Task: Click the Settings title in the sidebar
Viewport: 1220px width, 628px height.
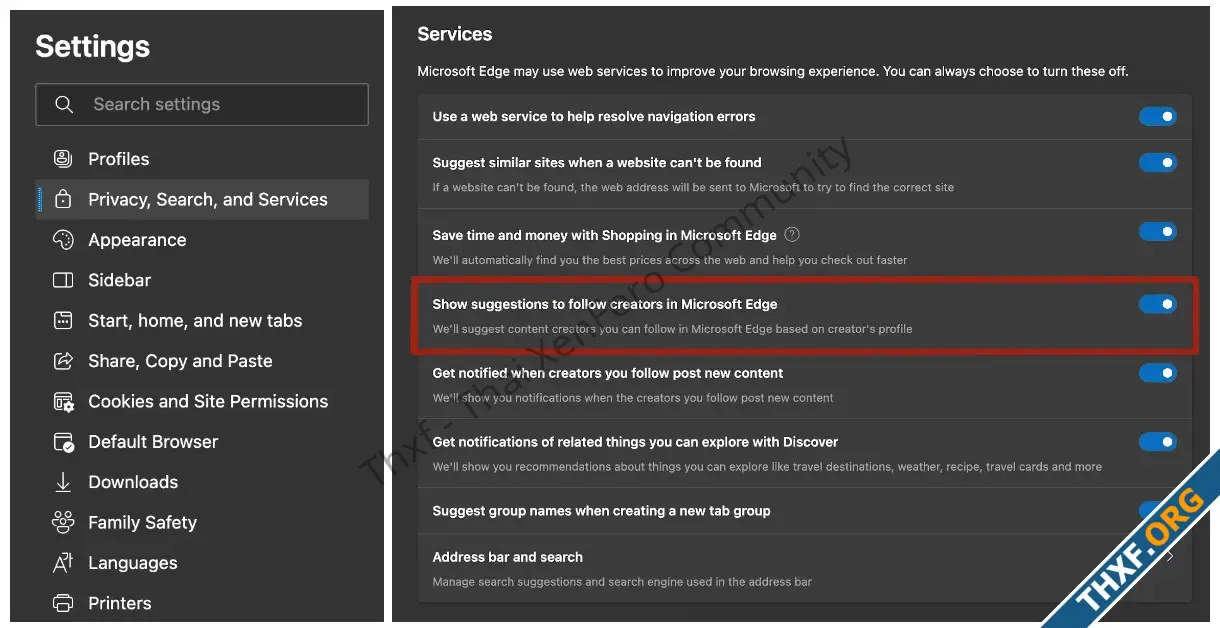Action: (93, 46)
